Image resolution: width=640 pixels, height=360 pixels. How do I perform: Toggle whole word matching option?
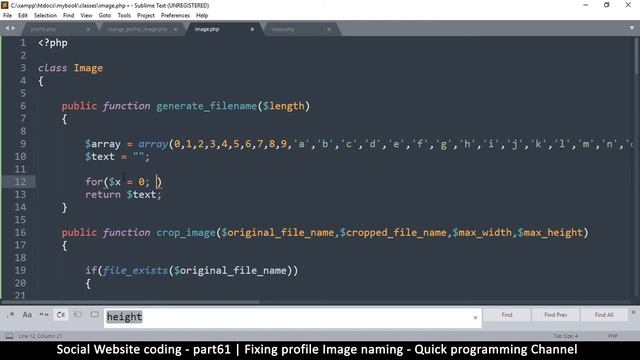pos(44,315)
